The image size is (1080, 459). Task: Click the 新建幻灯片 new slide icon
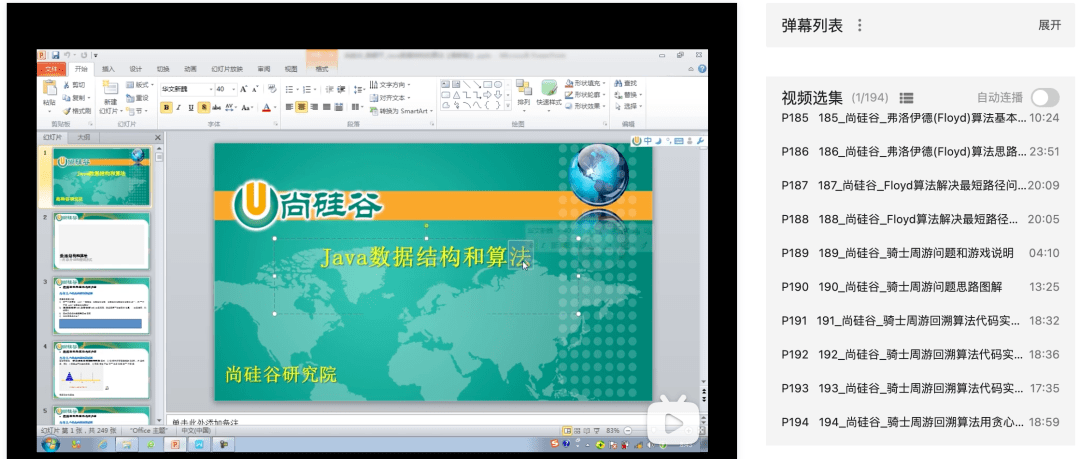[x=110, y=92]
